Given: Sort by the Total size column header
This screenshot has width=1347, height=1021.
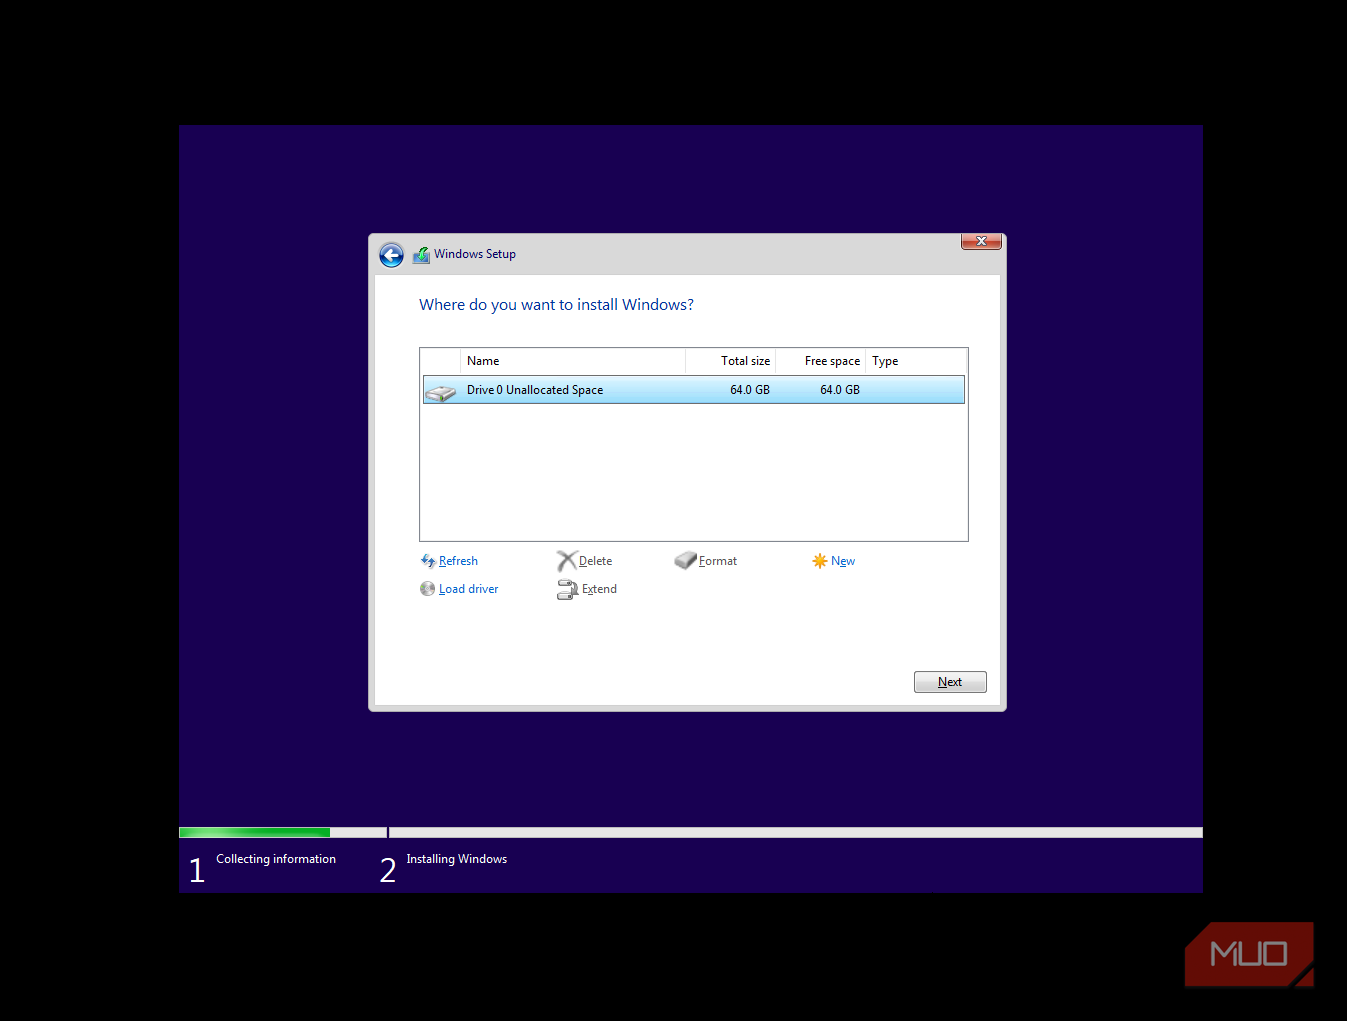Looking at the screenshot, I should pos(731,361).
